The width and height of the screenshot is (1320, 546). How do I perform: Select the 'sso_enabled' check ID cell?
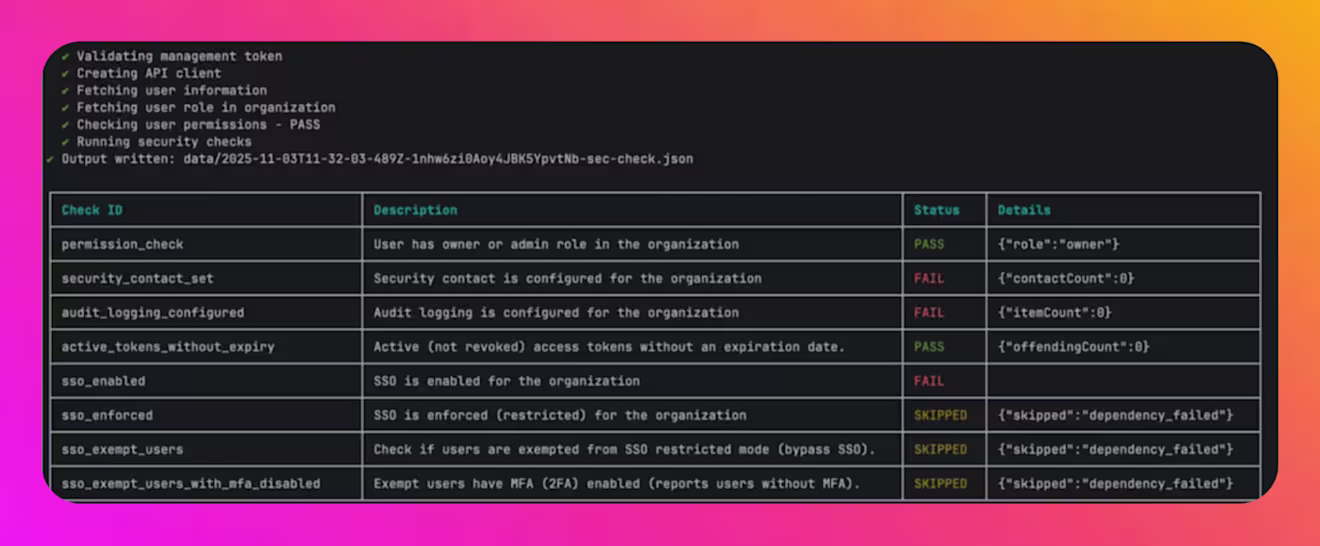pyautogui.click(x=206, y=380)
